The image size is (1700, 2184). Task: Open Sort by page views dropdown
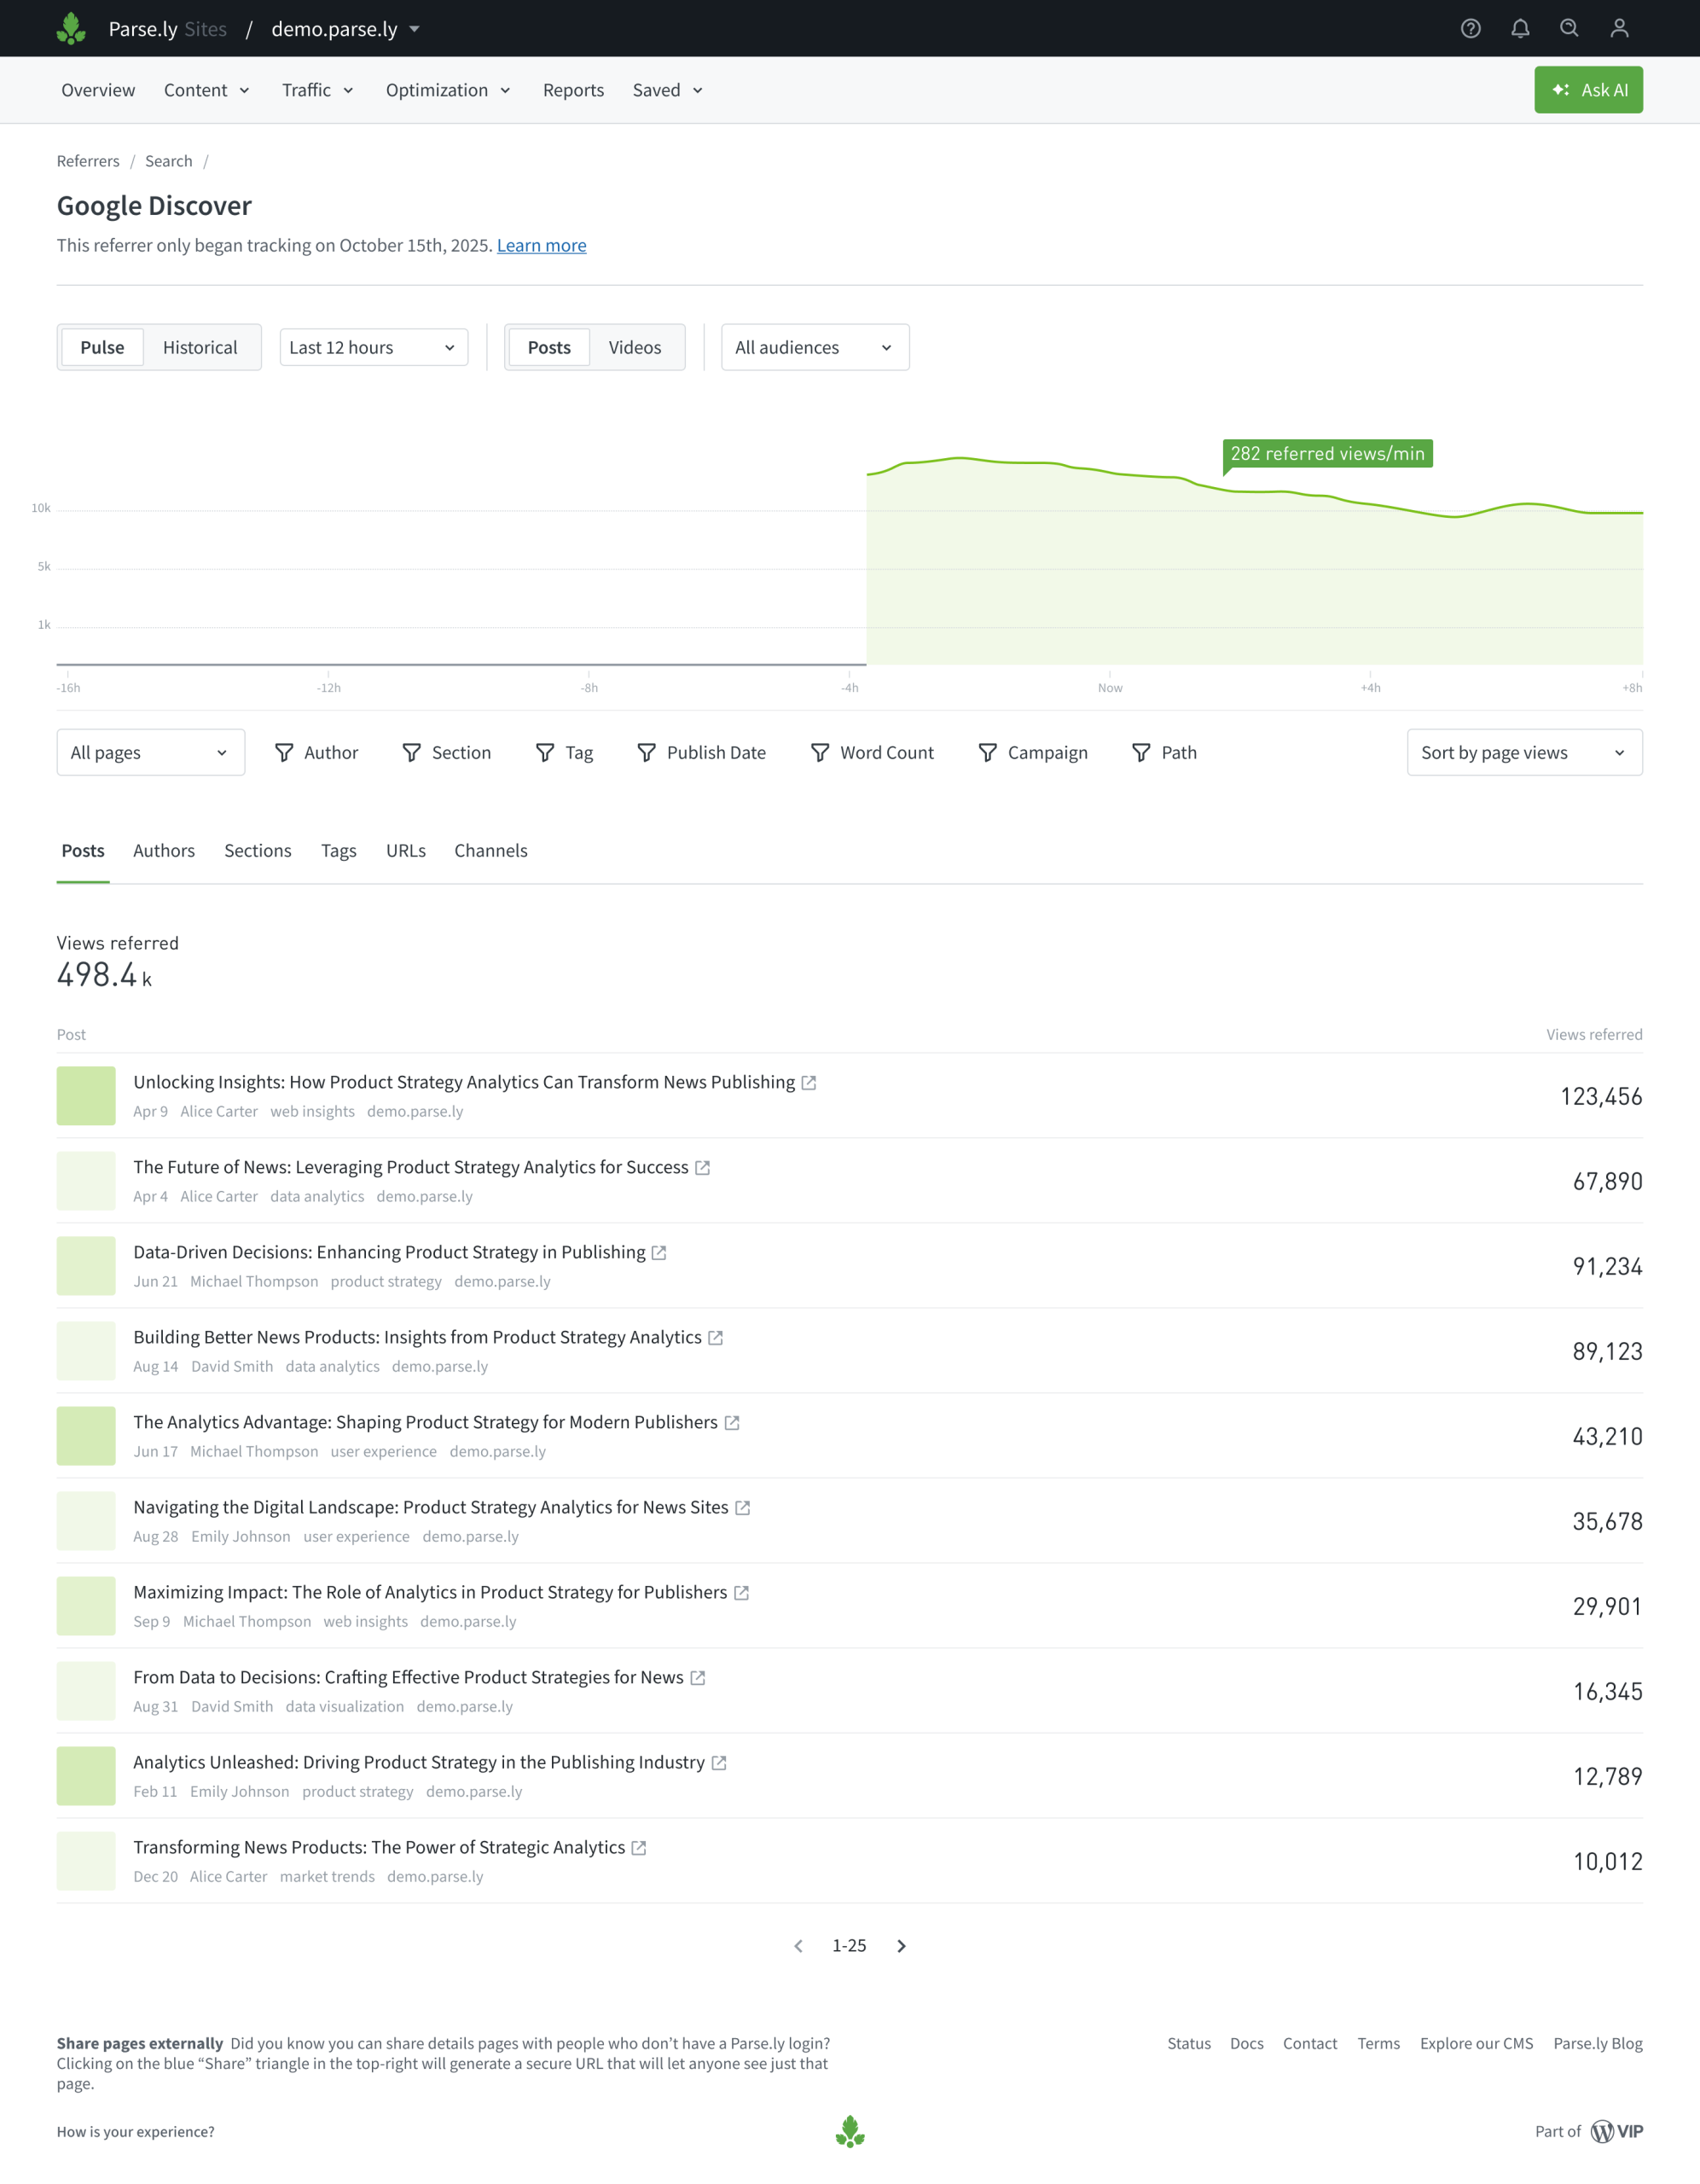[1523, 752]
